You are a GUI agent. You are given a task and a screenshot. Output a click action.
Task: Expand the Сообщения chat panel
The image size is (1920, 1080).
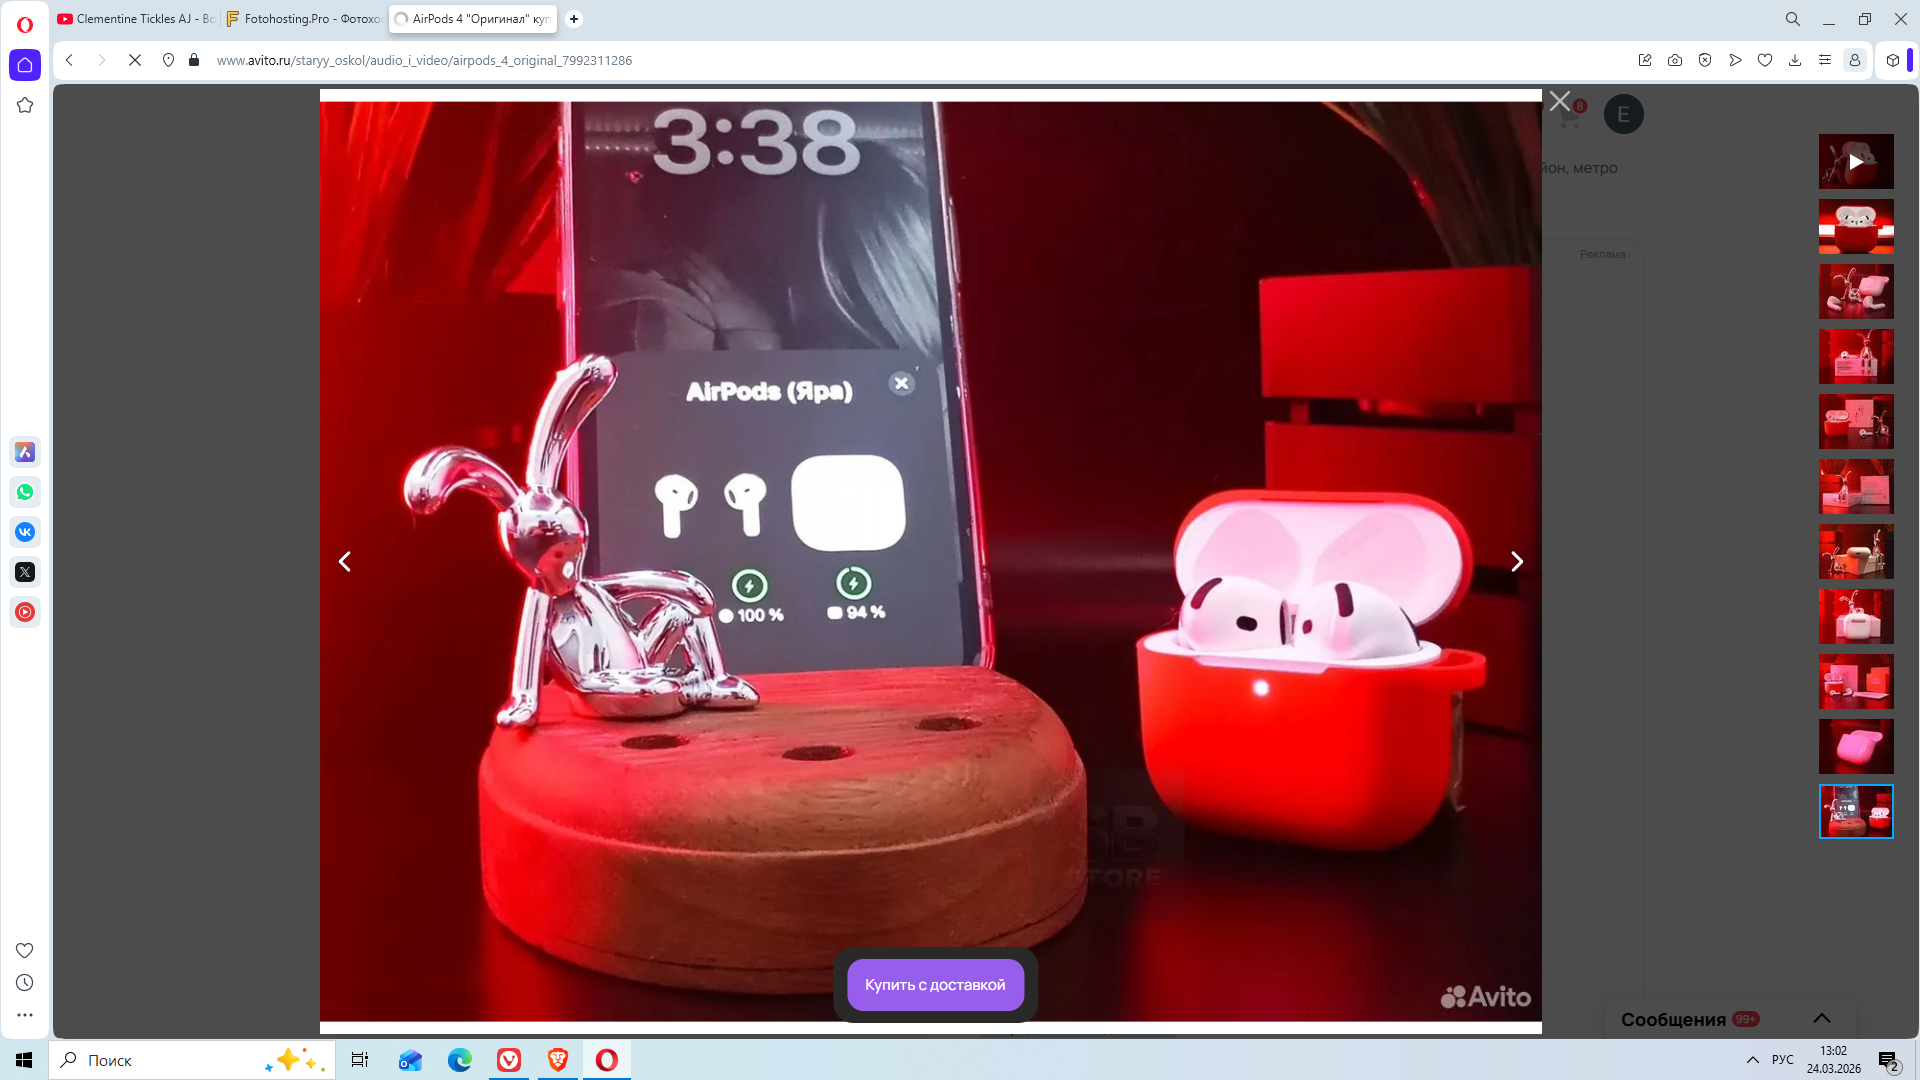pos(1821,1018)
